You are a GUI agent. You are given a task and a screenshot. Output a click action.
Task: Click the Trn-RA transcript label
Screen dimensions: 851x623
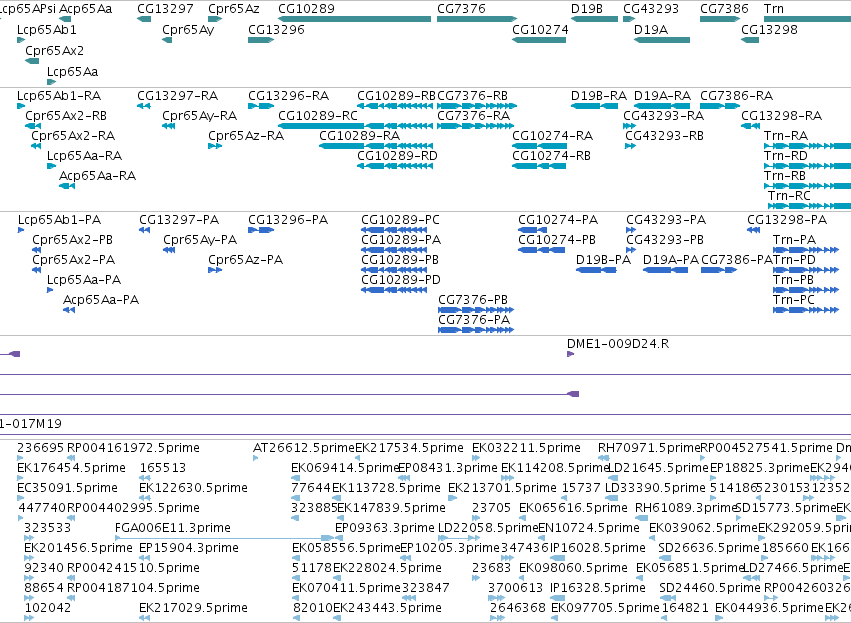point(786,136)
